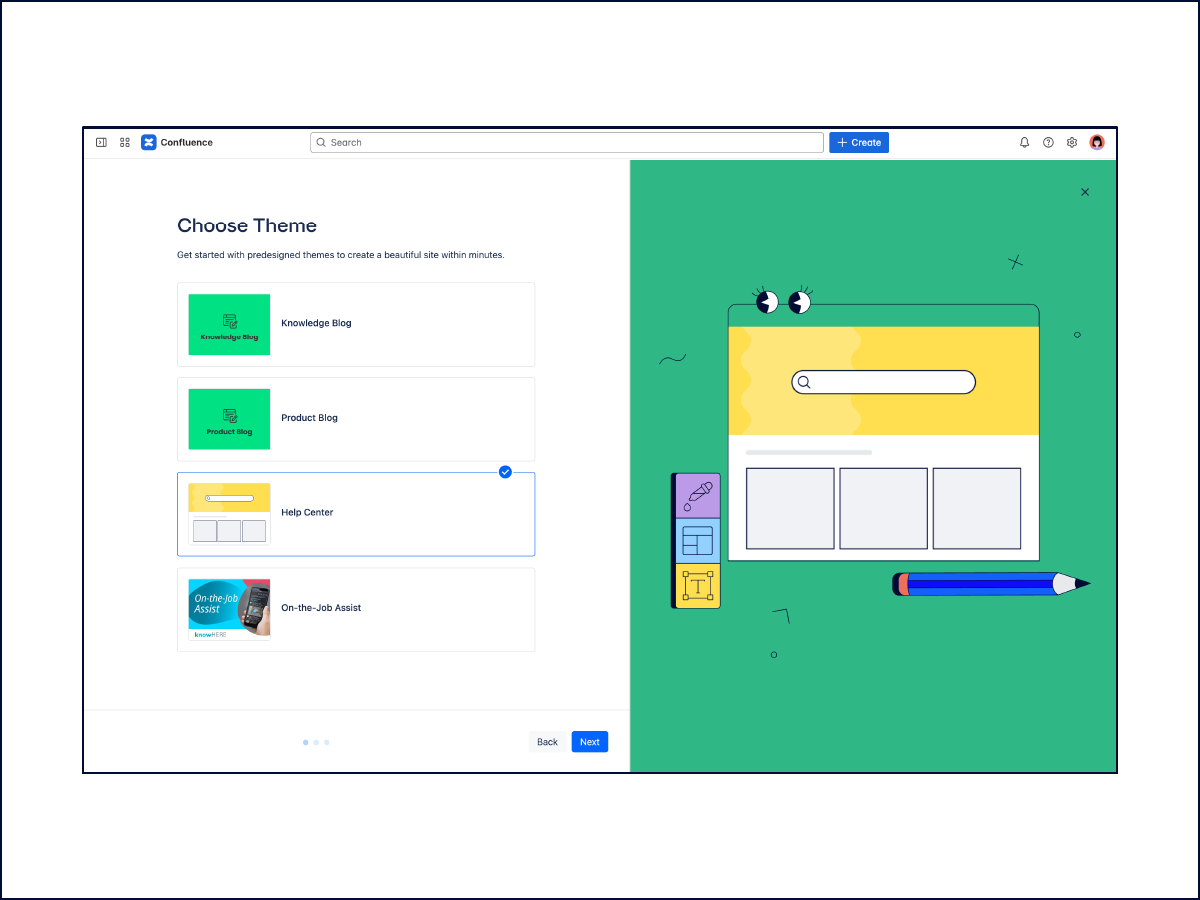
Task: Click the magnifier icon in the search bar
Action: click(321, 142)
